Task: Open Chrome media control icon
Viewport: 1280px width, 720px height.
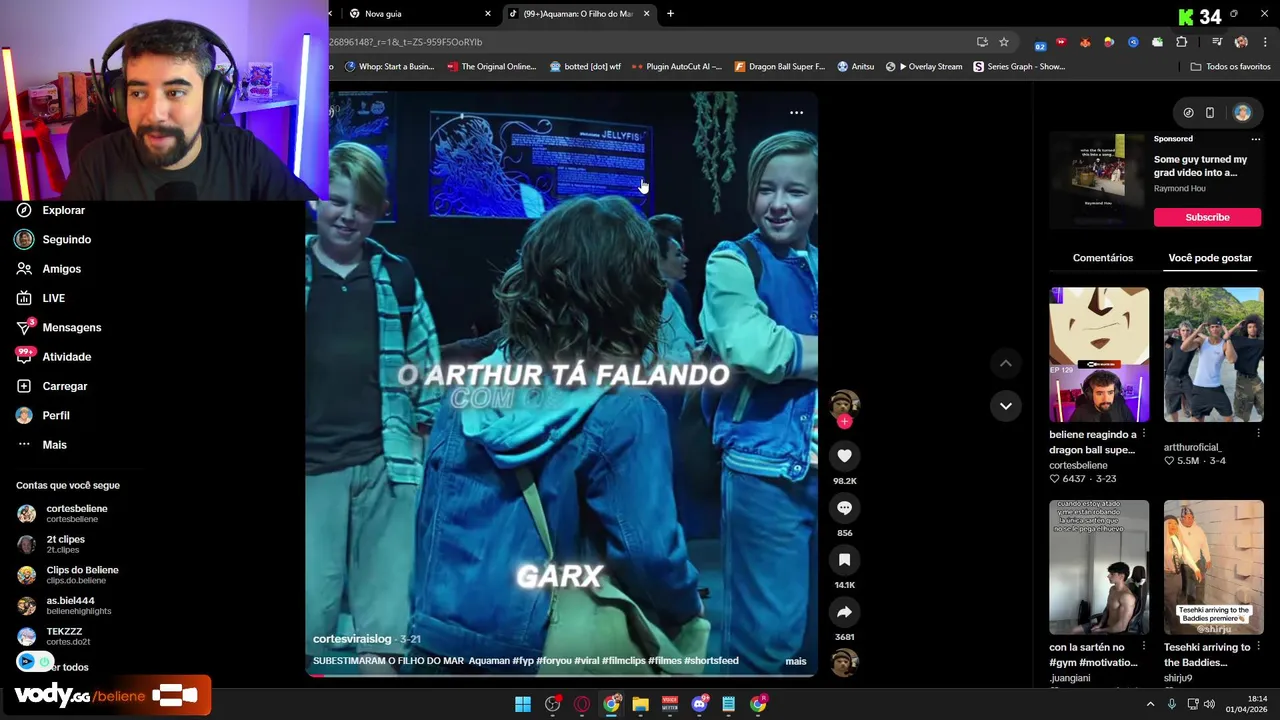Action: tap(1217, 42)
